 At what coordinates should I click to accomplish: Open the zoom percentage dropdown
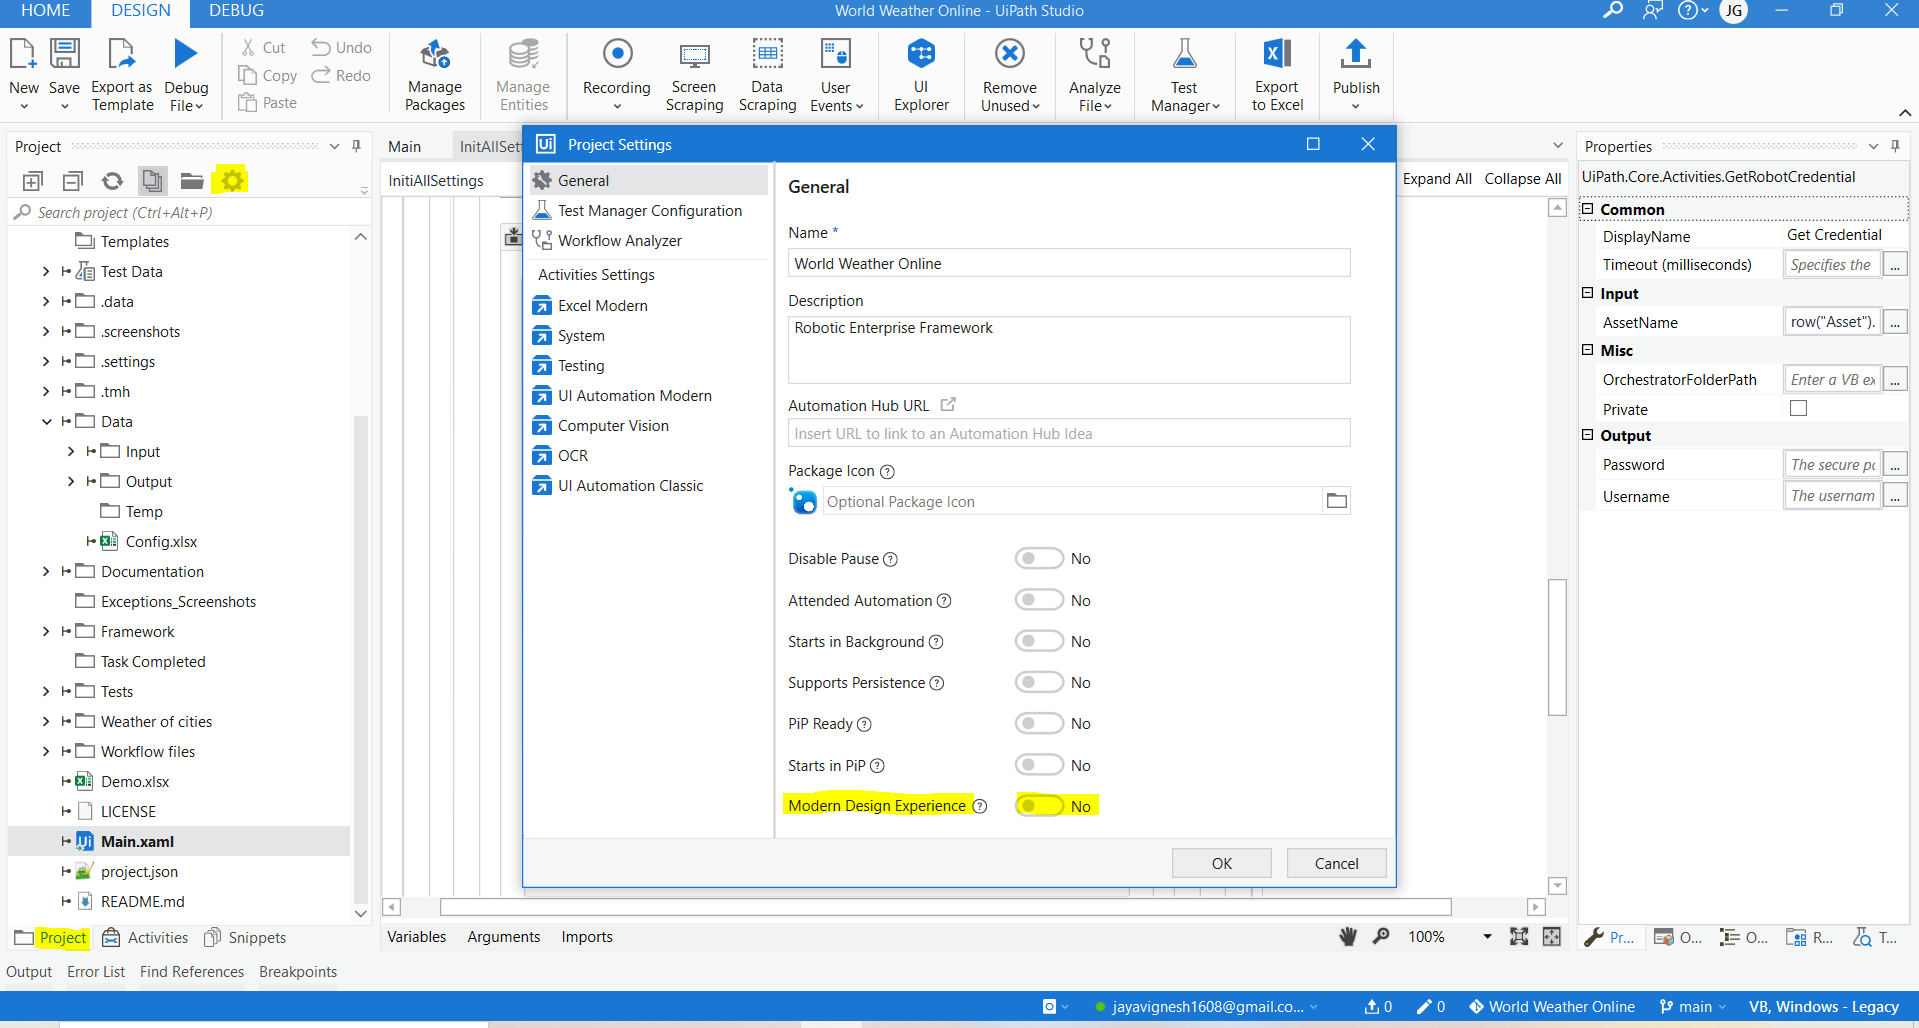click(x=1487, y=937)
